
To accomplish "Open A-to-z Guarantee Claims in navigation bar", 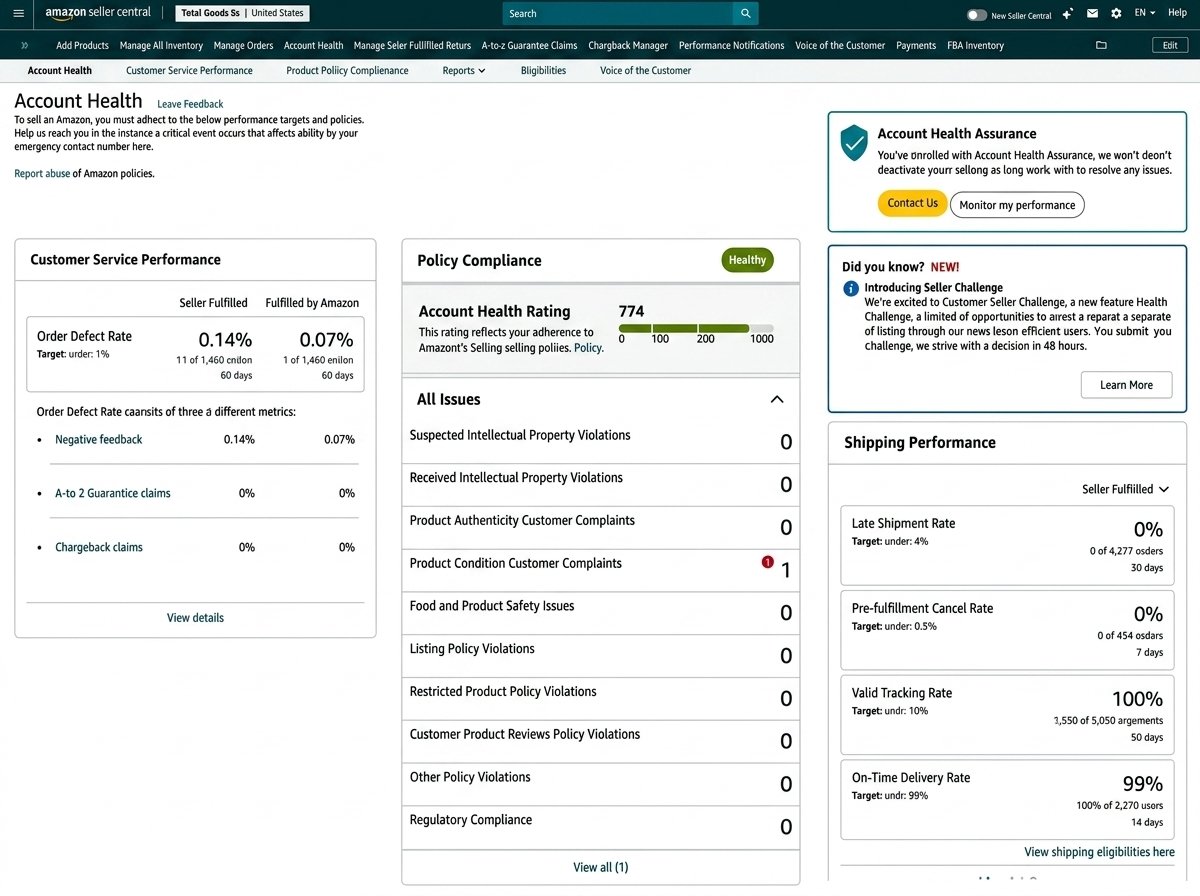I will point(529,45).
